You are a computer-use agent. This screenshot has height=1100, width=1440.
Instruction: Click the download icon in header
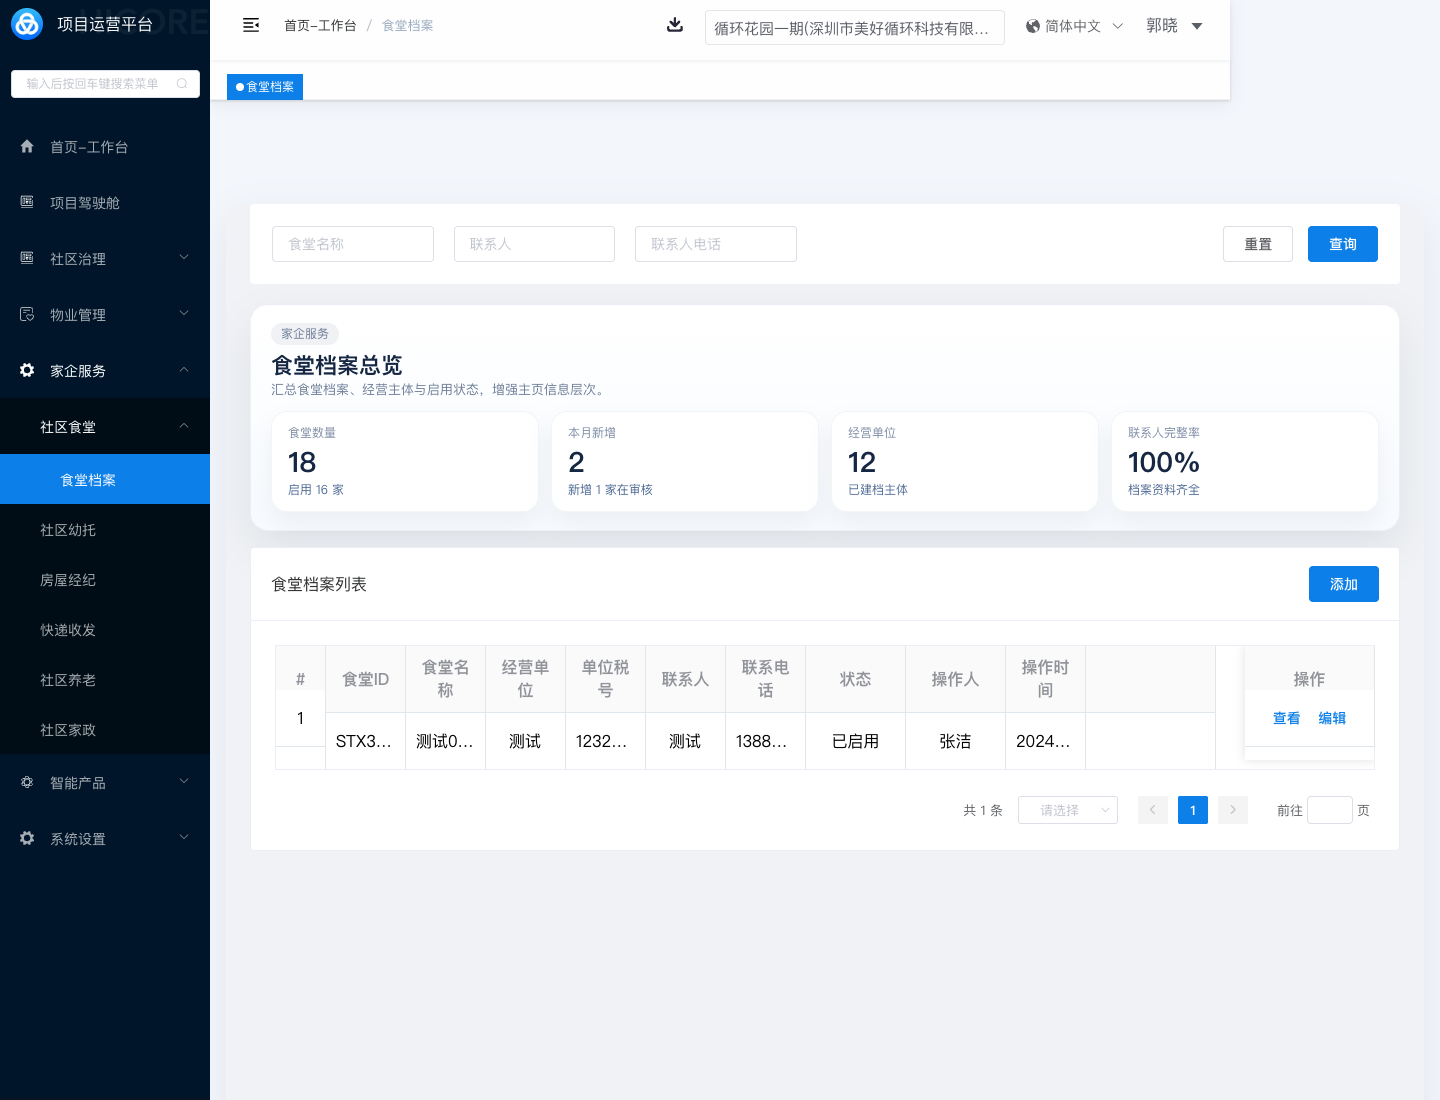675,25
